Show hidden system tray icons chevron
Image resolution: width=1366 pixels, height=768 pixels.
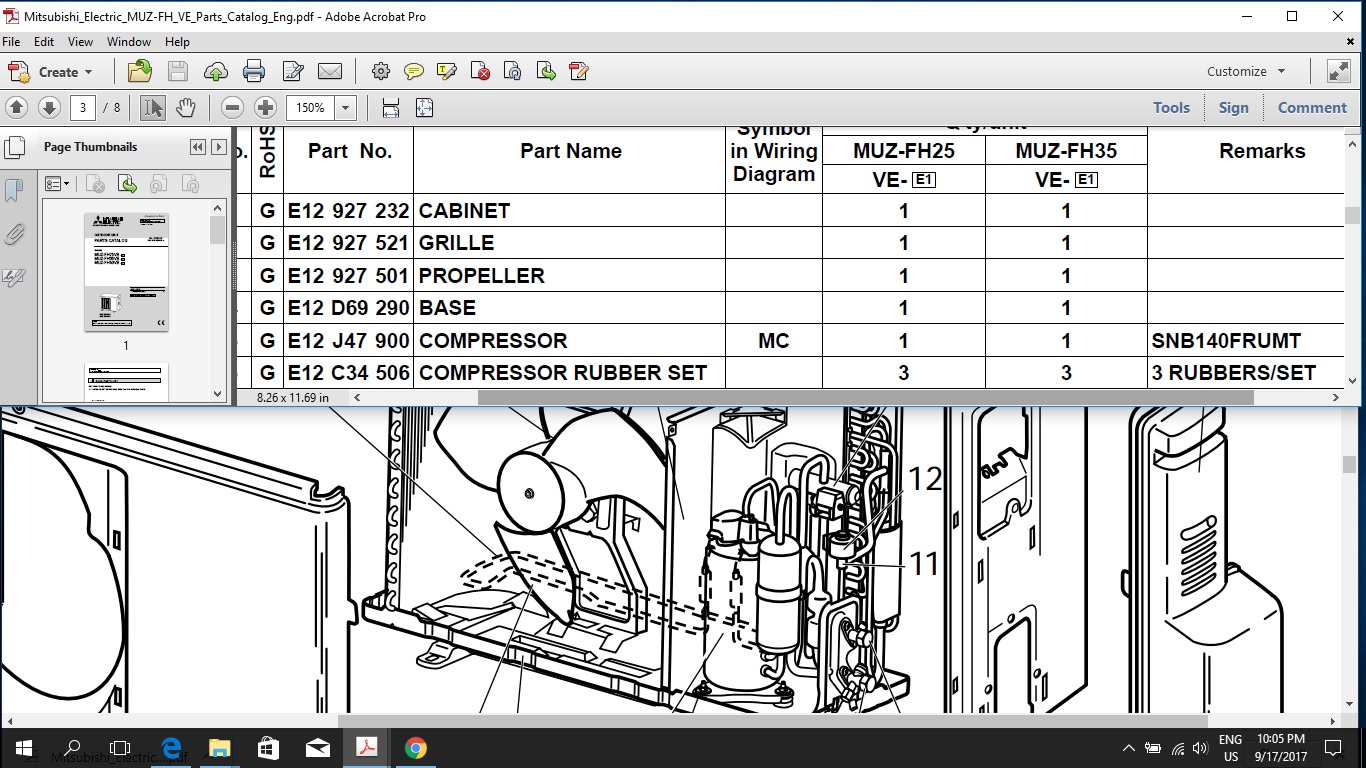[x=1129, y=748]
